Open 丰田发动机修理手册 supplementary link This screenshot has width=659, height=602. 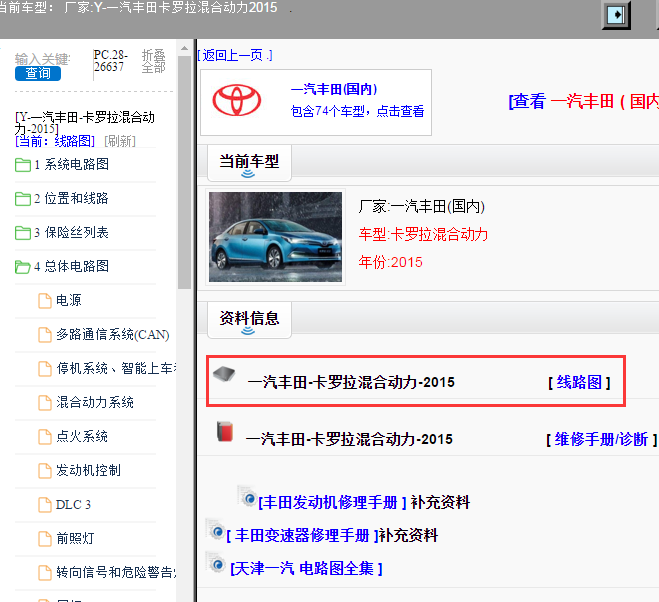click(x=332, y=502)
